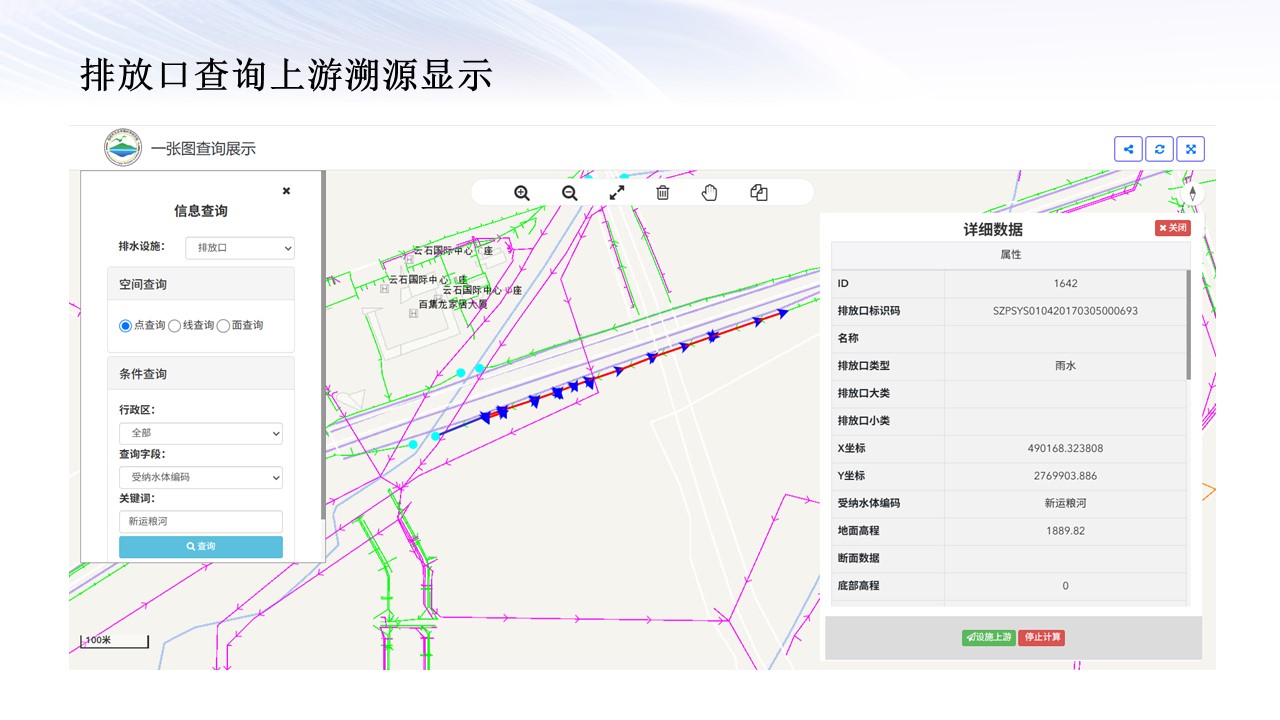Click the fullscreen expand icon button
1280x720 pixels.
coord(1190,149)
